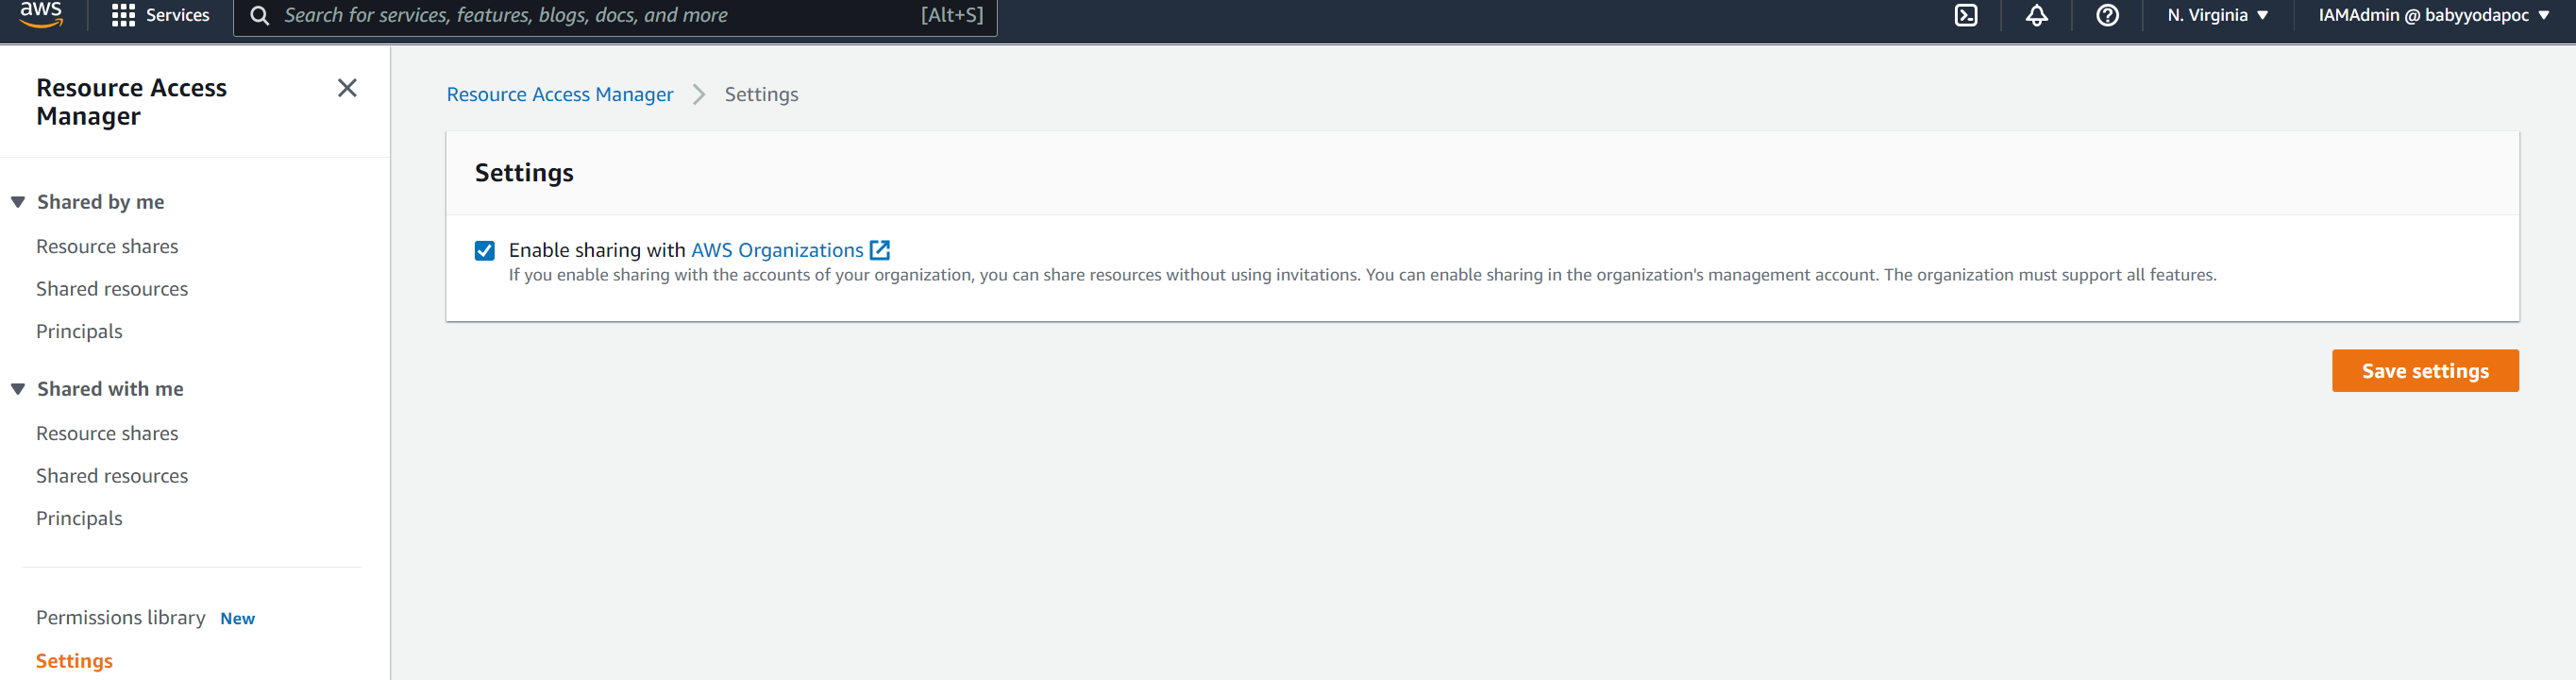2576x680 pixels.
Task: Open Shared resources under Shared by me
Action: pyautogui.click(x=112, y=289)
